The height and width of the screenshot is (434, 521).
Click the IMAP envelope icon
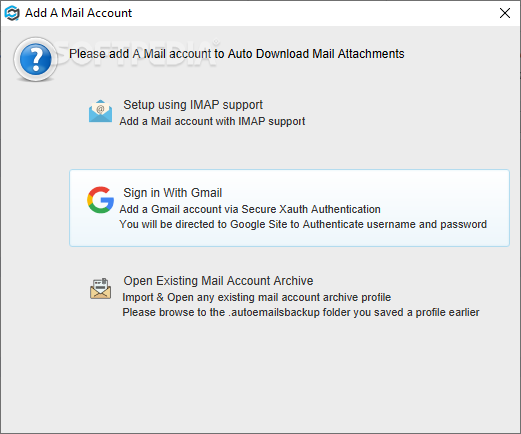100,111
